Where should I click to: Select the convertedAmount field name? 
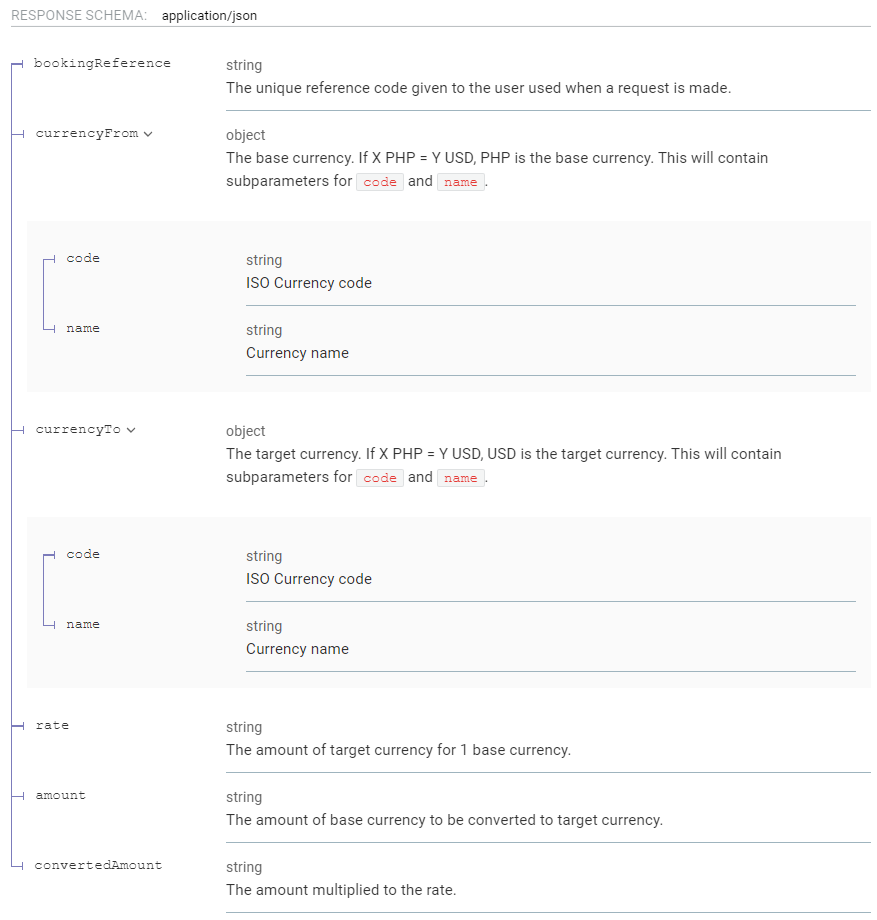[99, 865]
